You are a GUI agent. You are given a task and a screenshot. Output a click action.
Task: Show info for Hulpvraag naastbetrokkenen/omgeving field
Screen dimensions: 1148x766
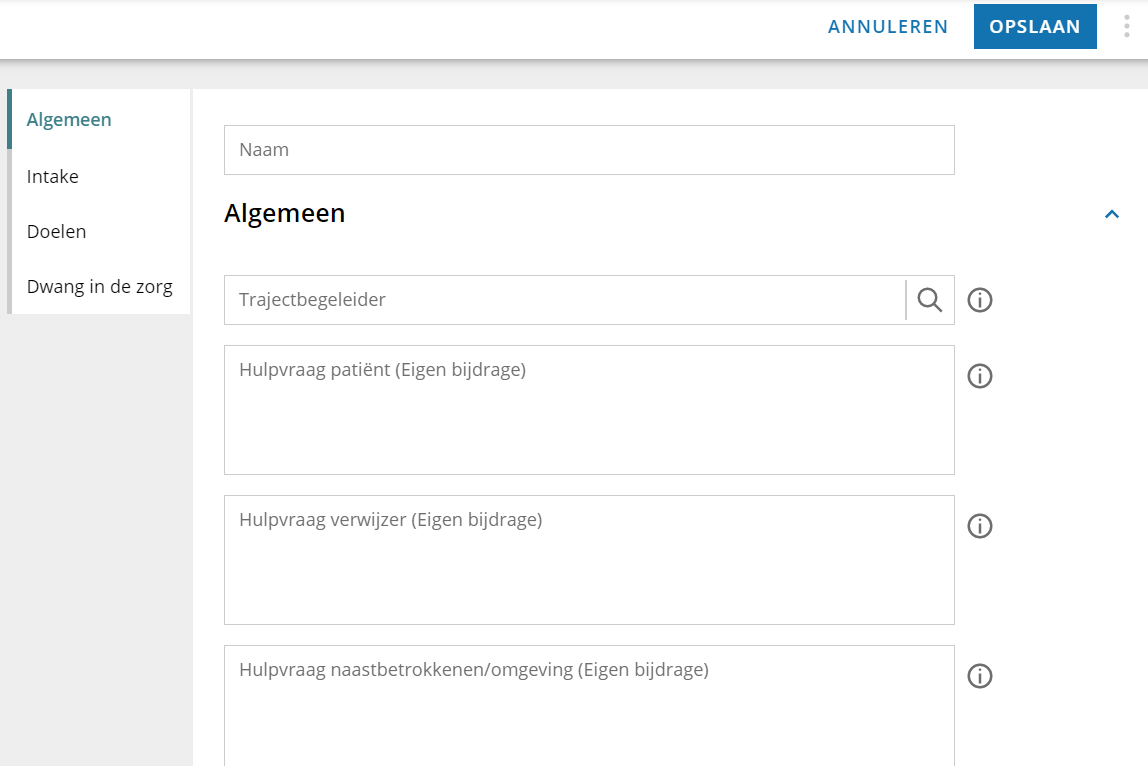(980, 676)
